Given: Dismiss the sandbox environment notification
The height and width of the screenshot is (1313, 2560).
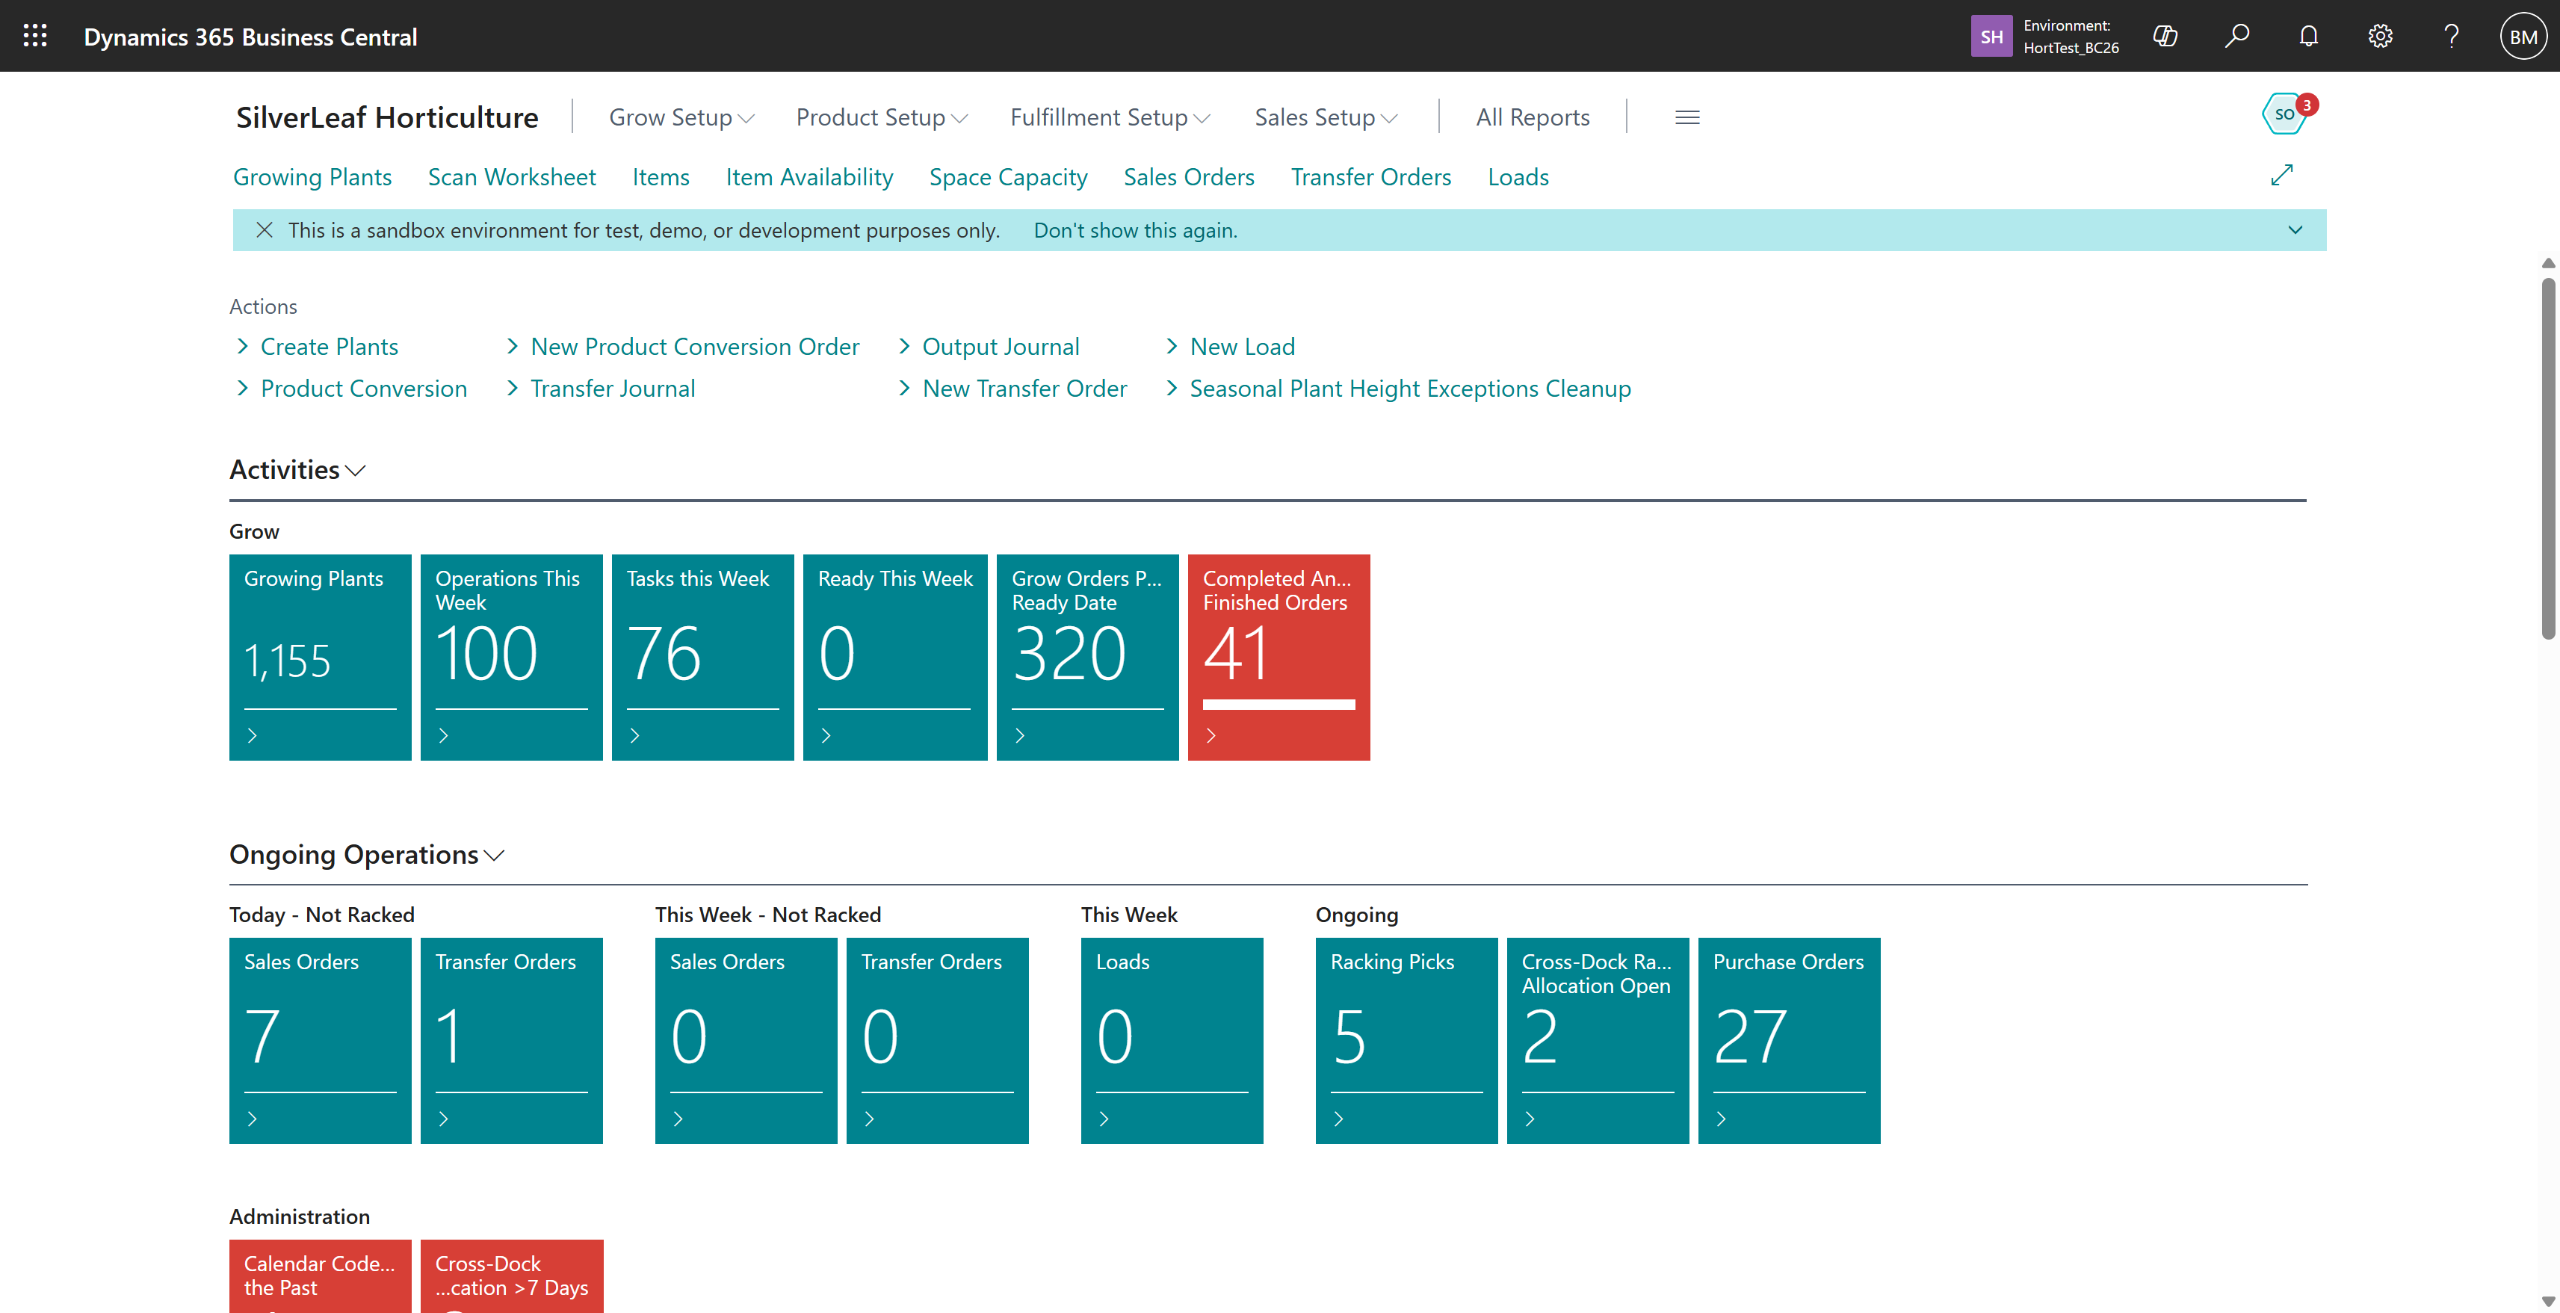Looking at the screenshot, I should point(264,230).
